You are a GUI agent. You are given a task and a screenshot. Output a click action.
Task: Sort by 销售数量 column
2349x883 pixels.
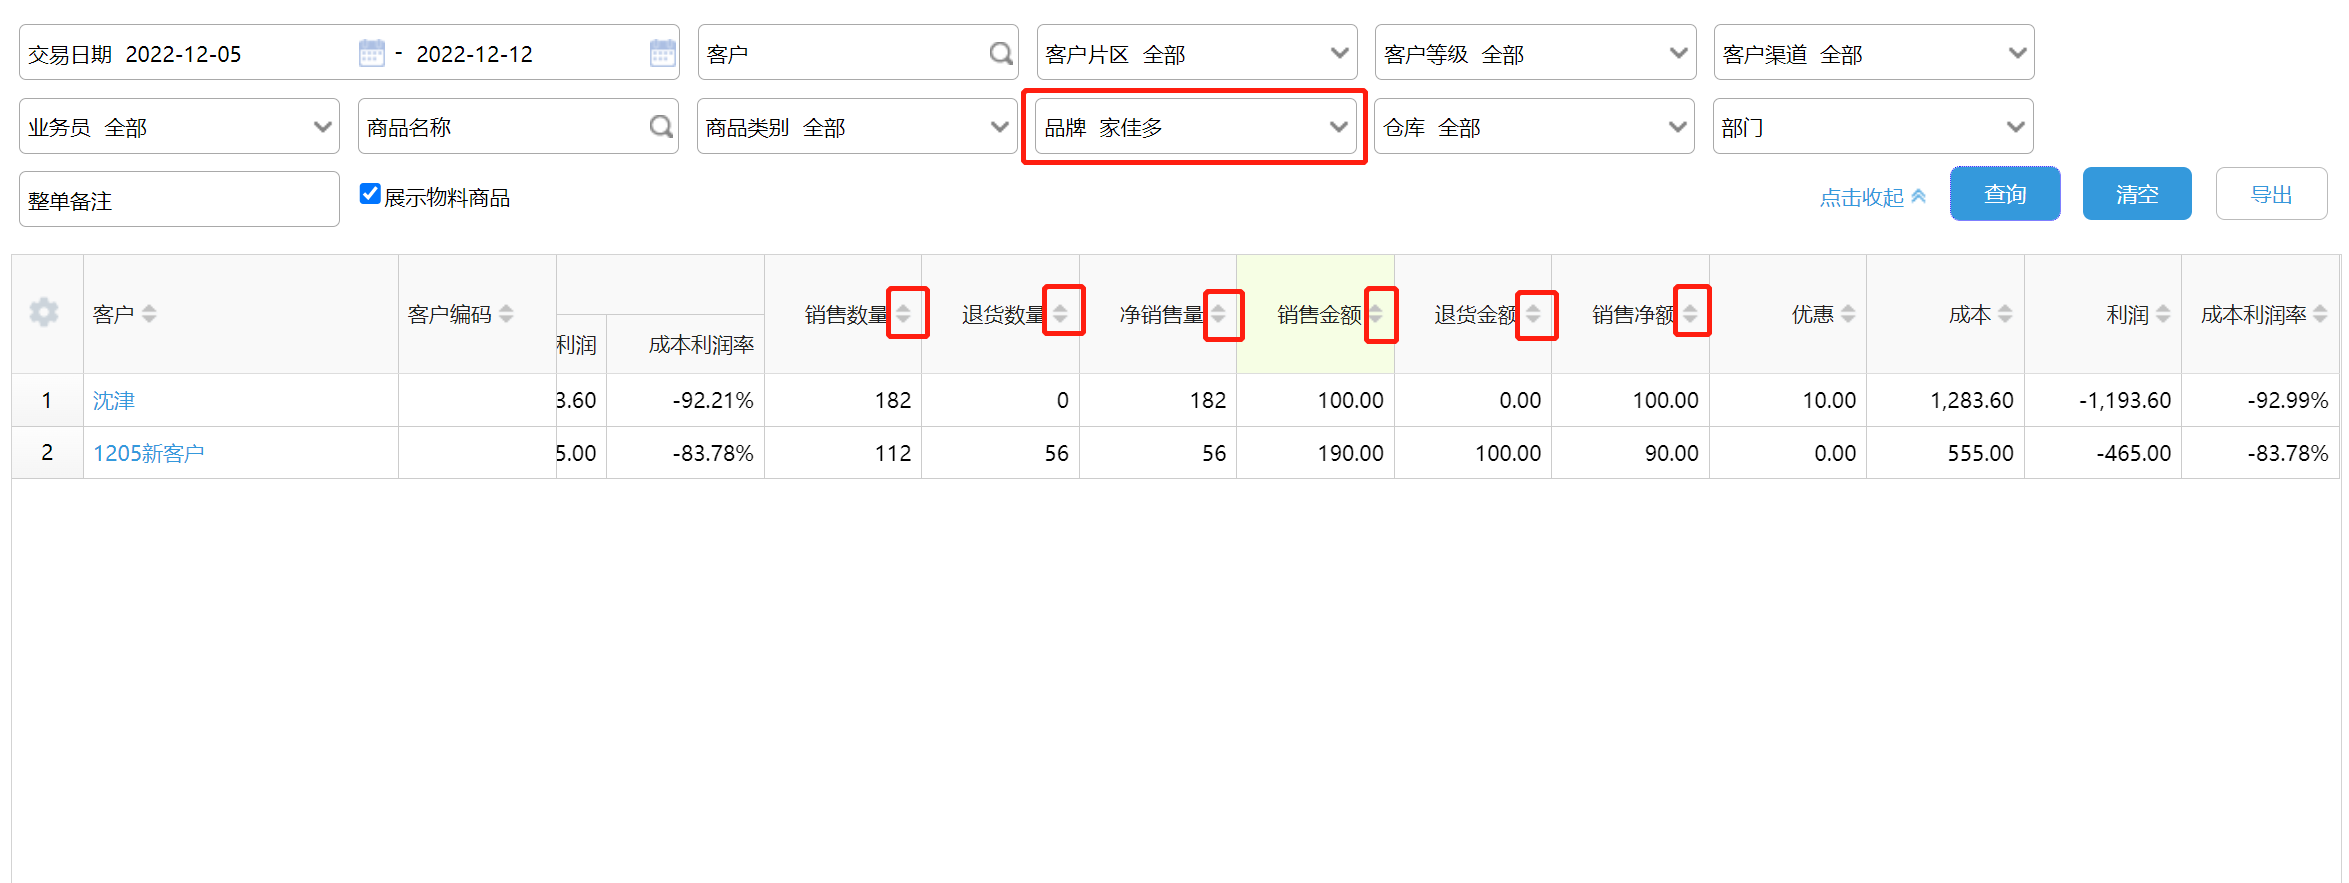pyautogui.click(x=903, y=314)
